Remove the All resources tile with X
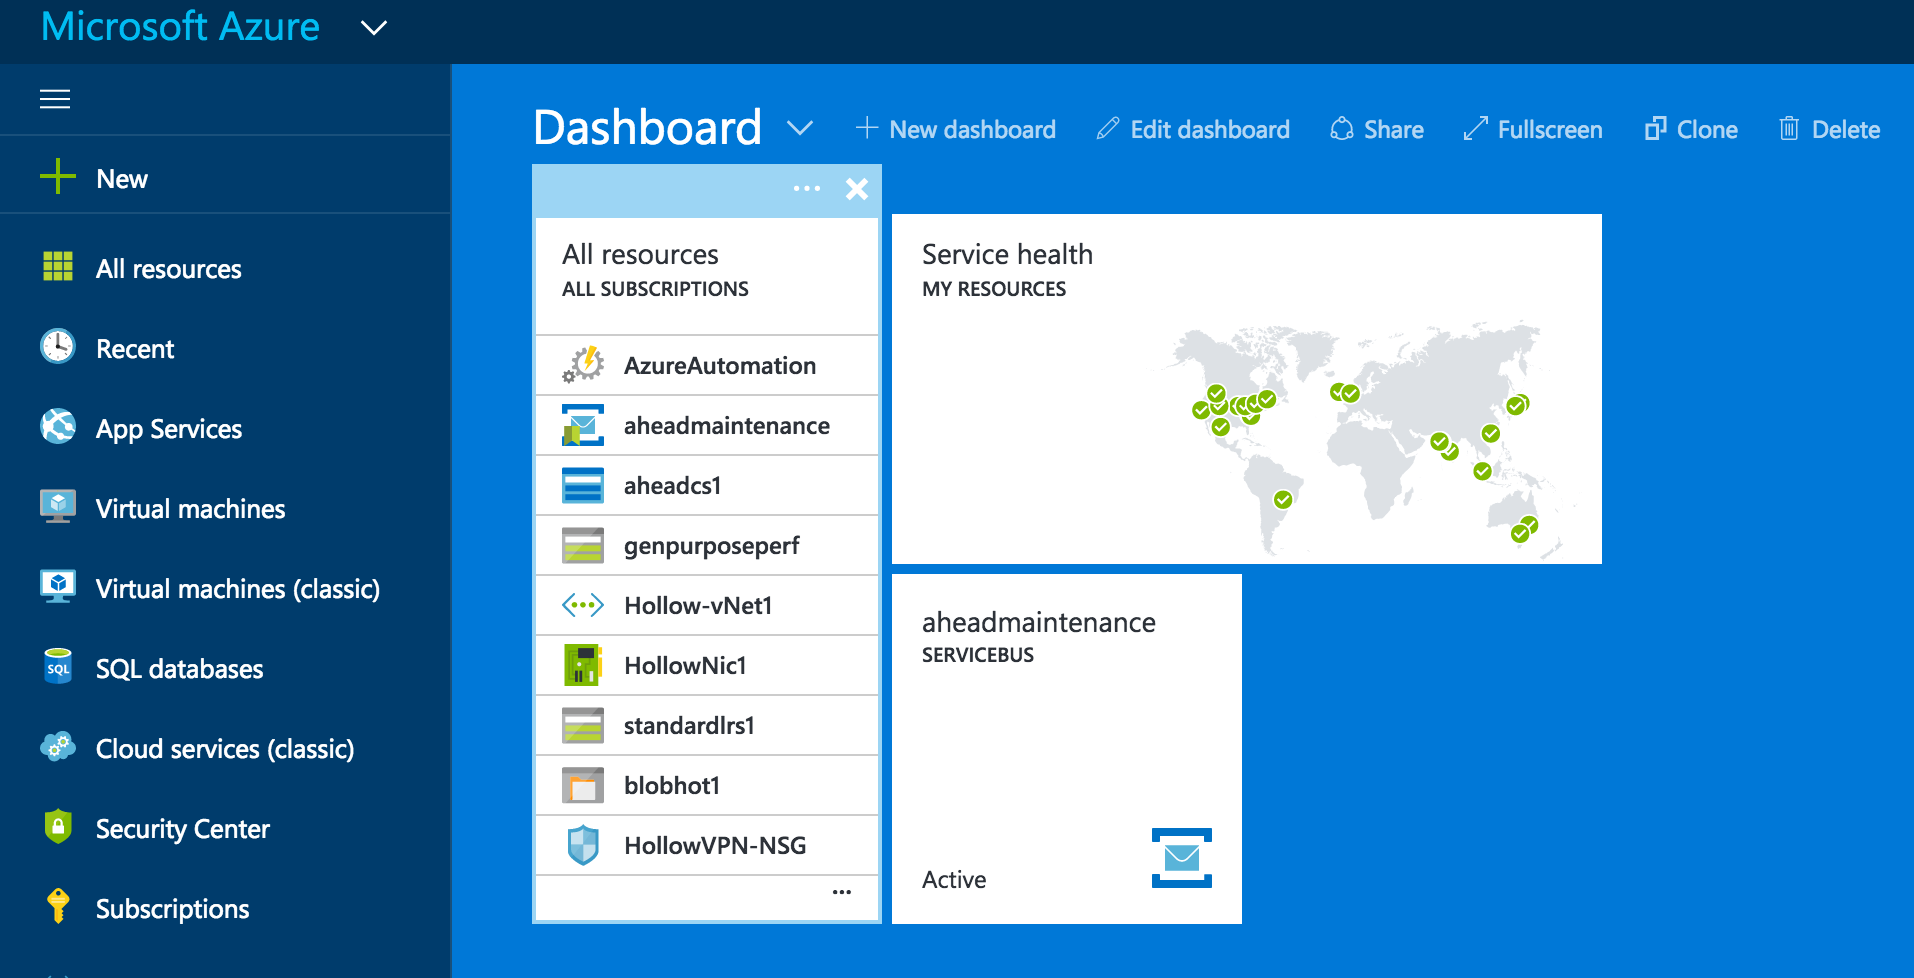1914x978 pixels. coord(857,188)
